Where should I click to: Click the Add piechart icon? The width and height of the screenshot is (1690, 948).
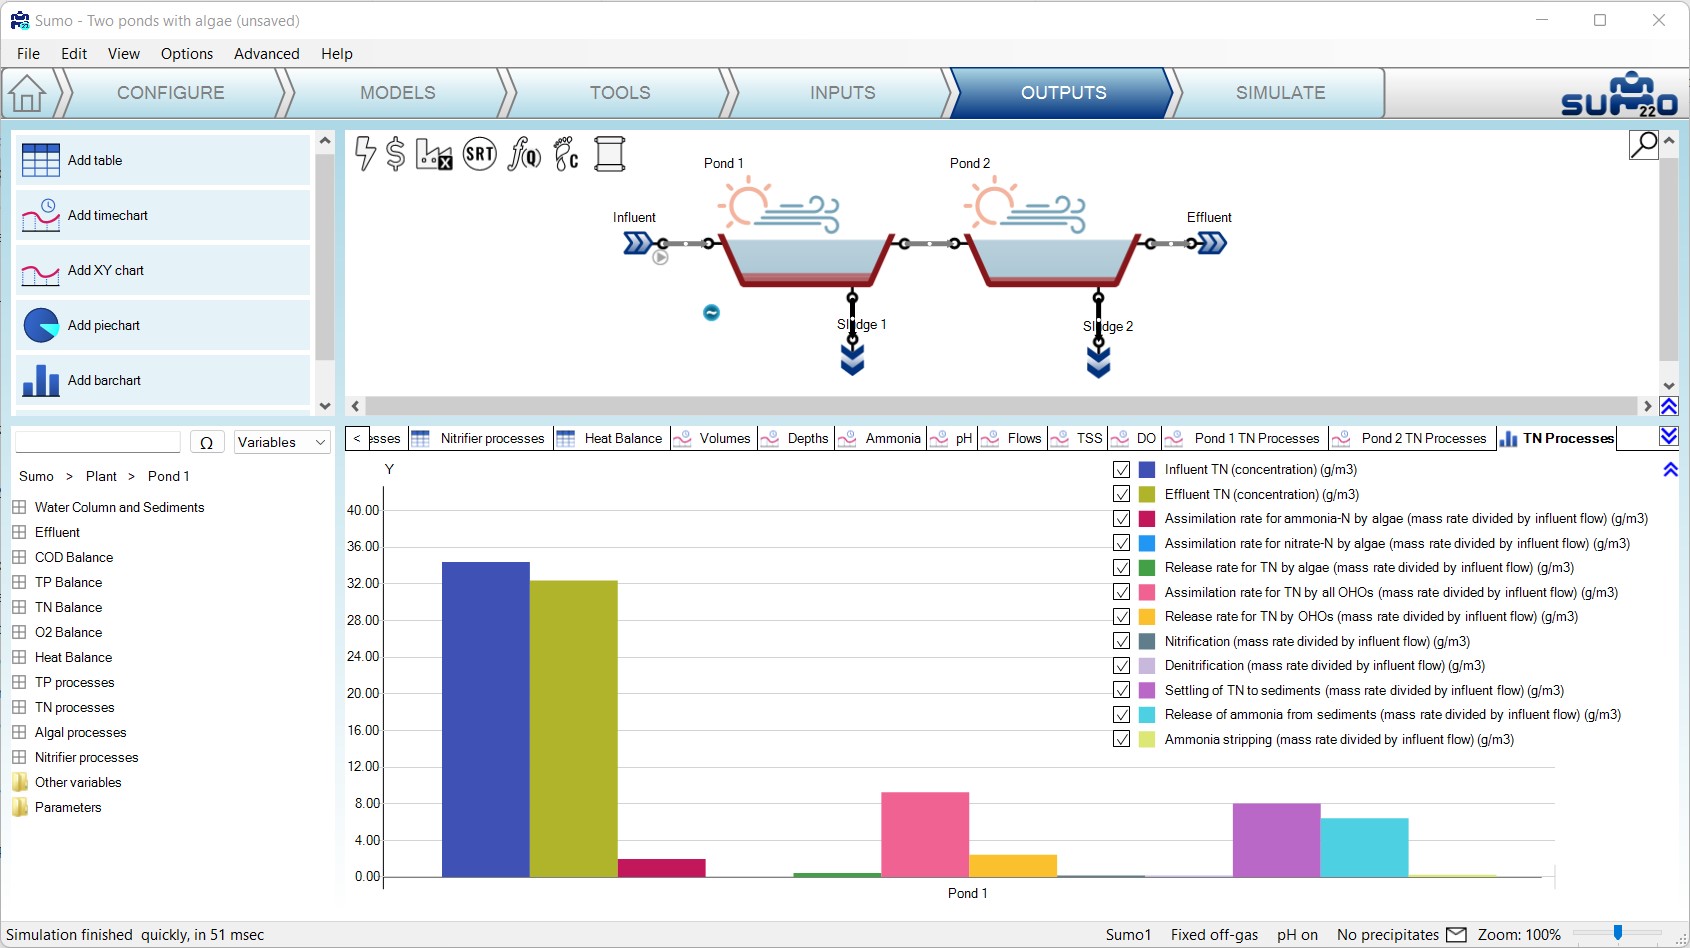(x=41, y=326)
